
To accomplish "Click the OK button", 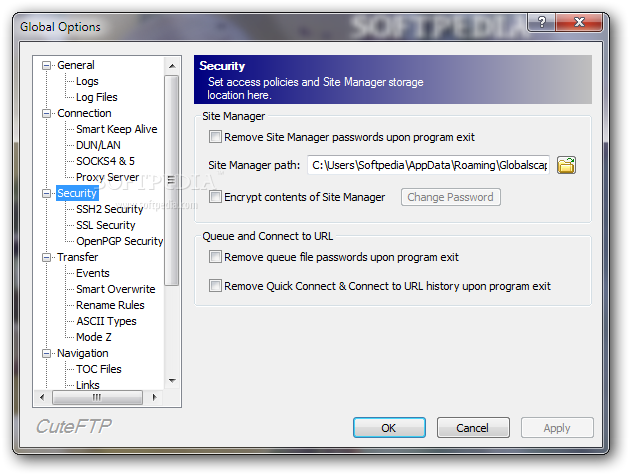I will (389, 428).
